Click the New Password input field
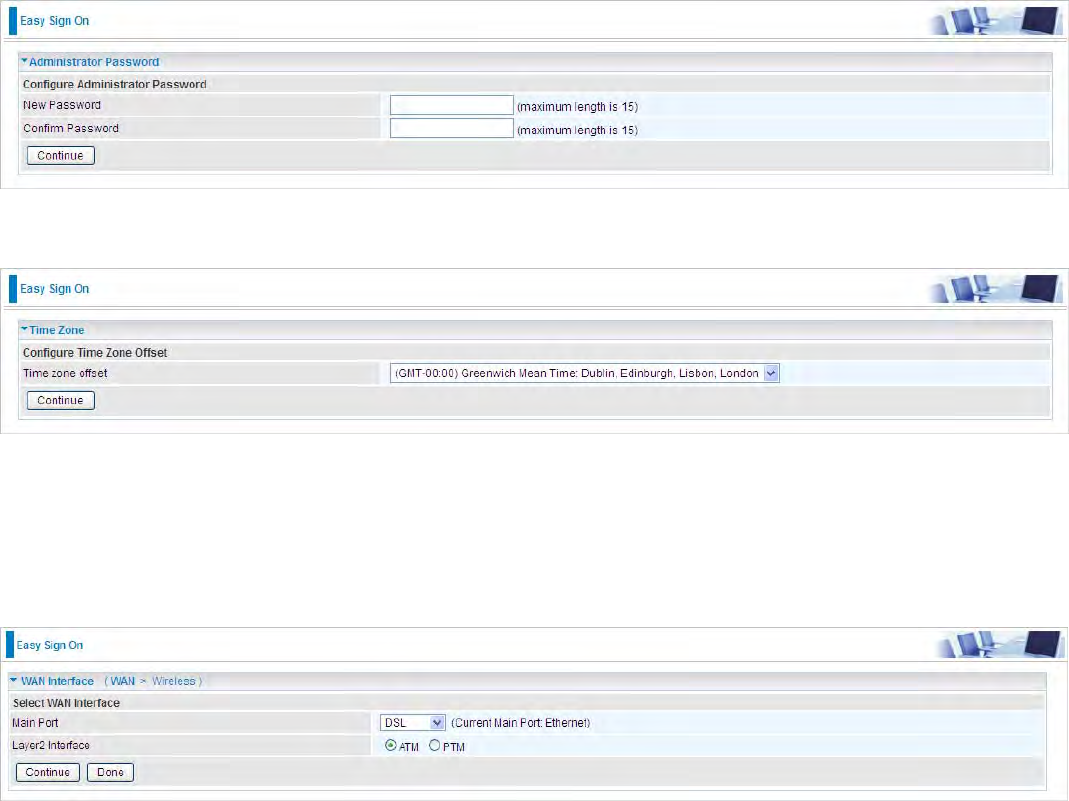The height and width of the screenshot is (801, 1069). (451, 105)
